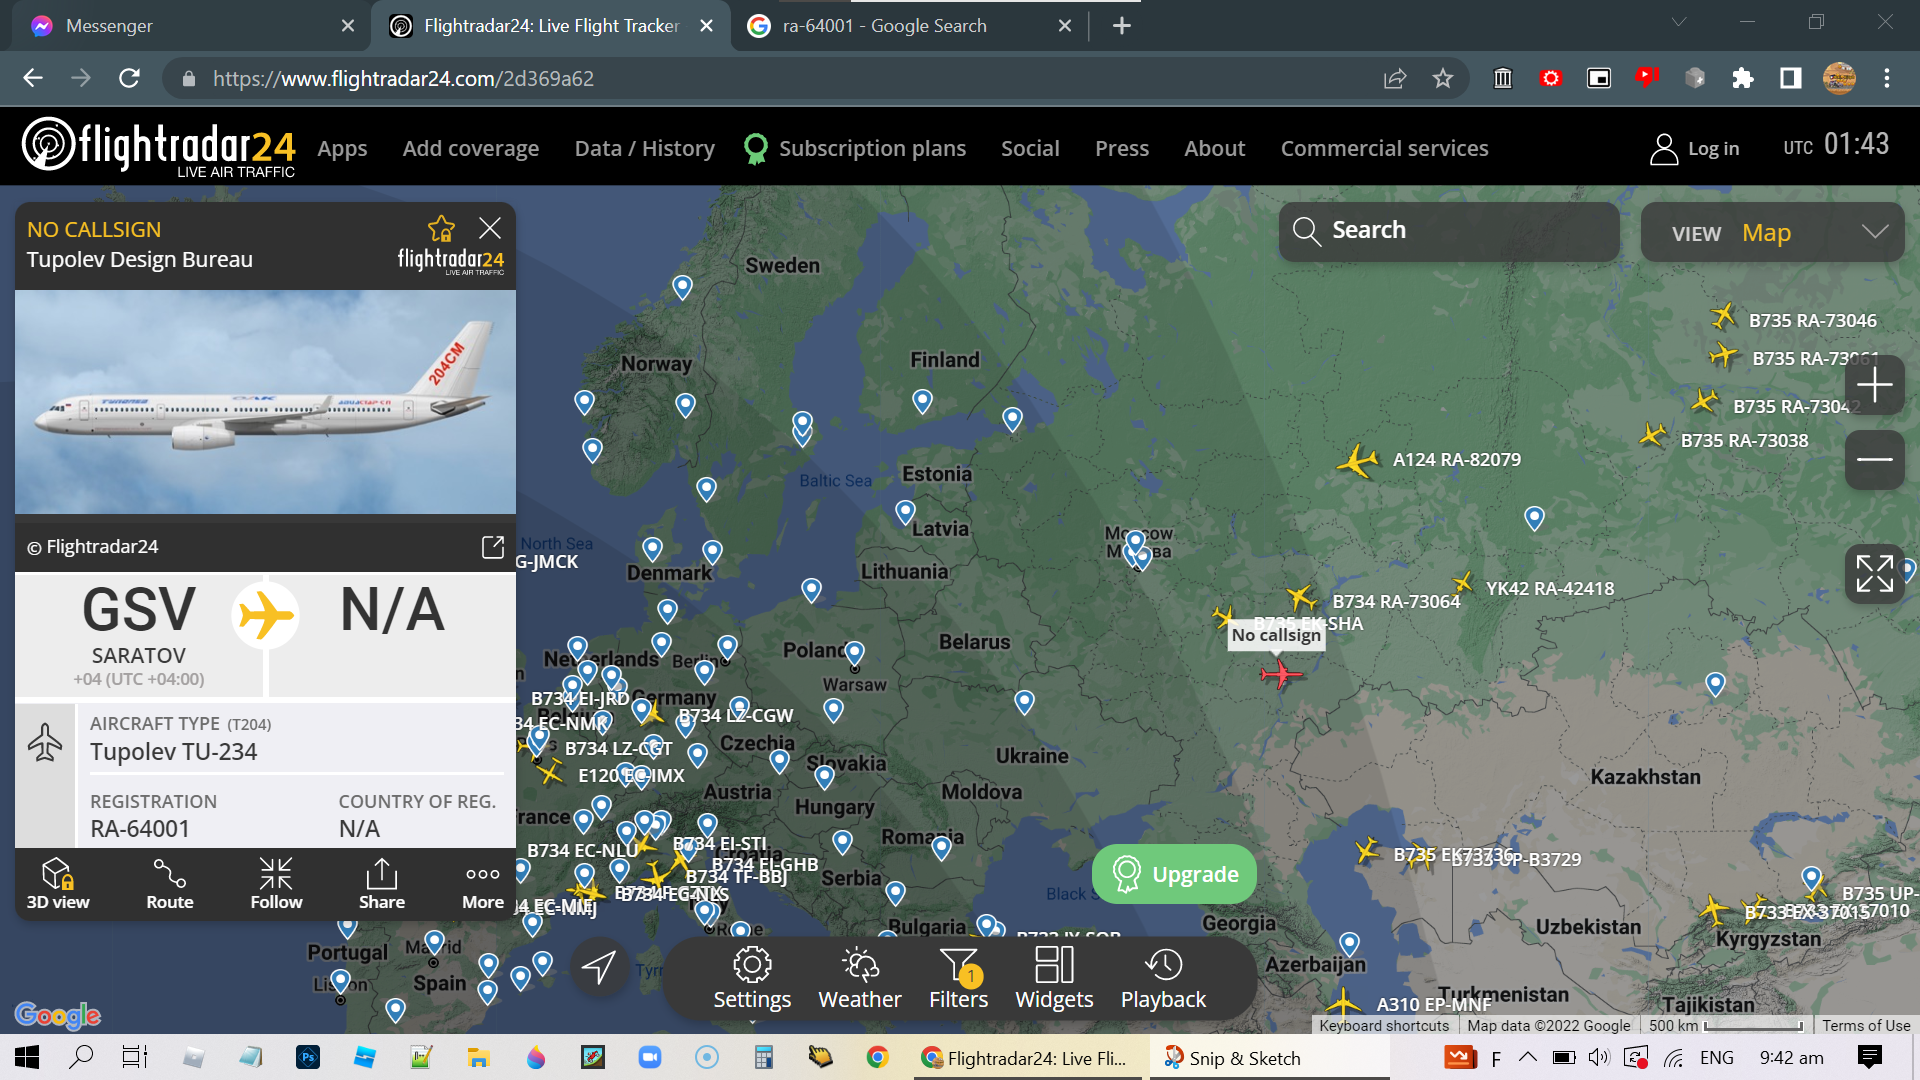Zoom in on the map
This screenshot has height=1080, width=1920.
(x=1874, y=385)
